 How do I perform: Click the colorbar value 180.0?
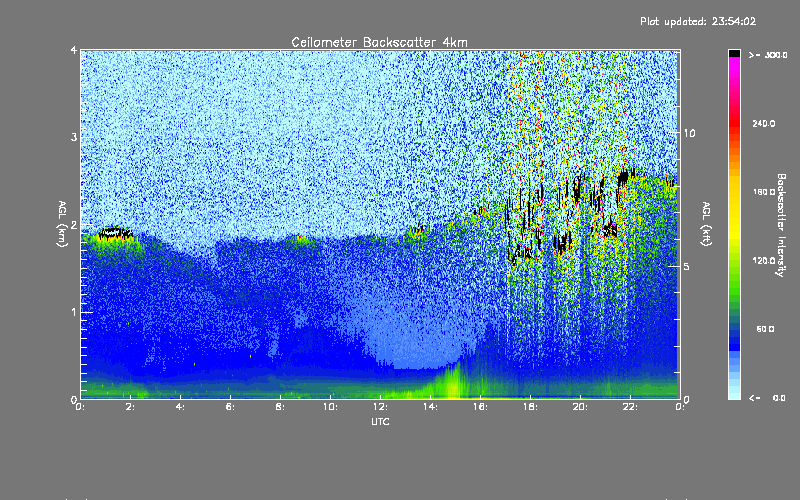(x=764, y=192)
